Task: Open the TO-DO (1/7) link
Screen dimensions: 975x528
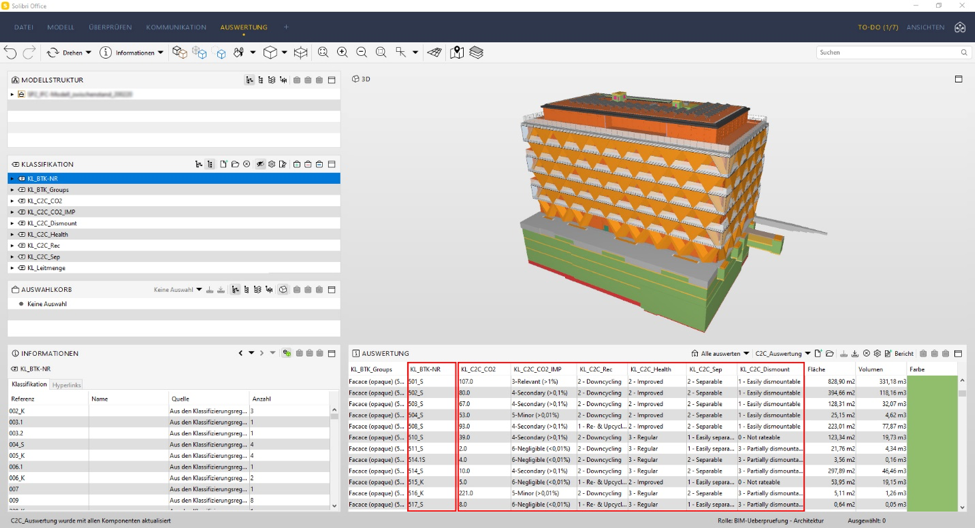Action: (877, 27)
